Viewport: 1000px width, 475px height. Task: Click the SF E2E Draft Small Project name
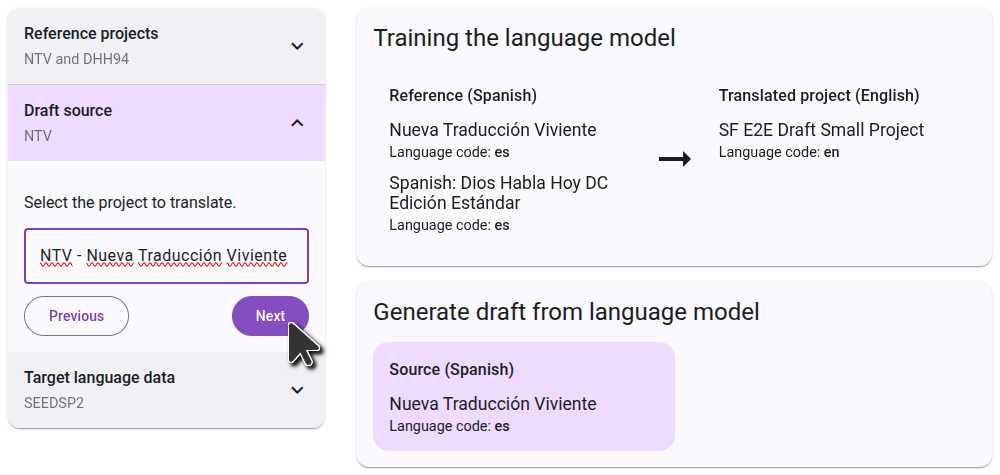point(821,130)
